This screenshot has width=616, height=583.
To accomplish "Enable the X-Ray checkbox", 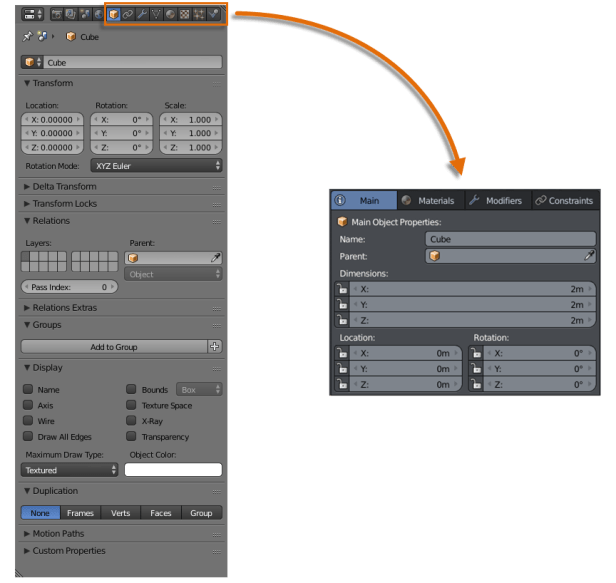I will [x=131, y=421].
